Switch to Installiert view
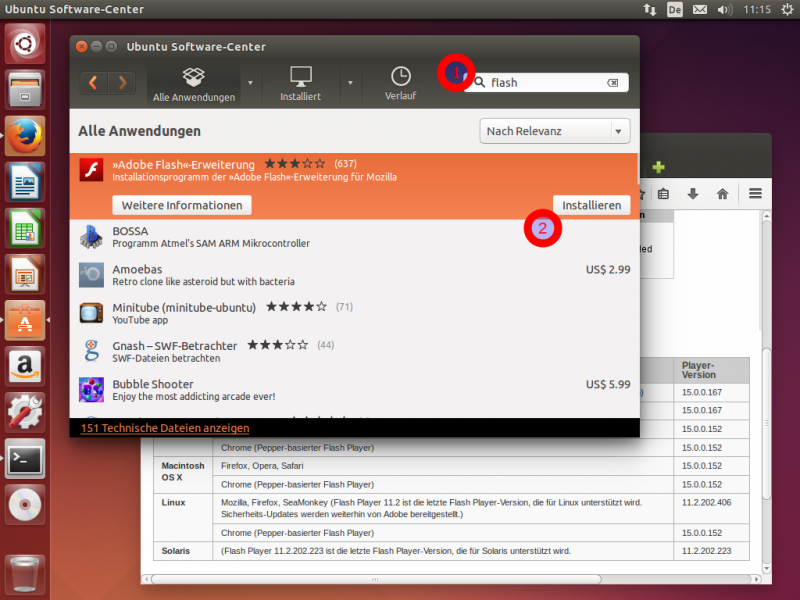 (300, 83)
